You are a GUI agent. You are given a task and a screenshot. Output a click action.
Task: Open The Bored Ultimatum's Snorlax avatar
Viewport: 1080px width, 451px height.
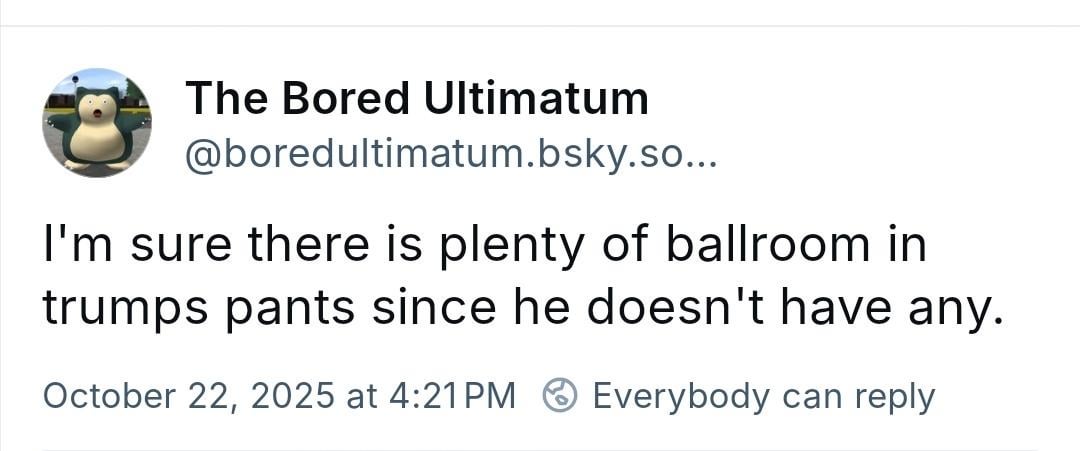96,122
